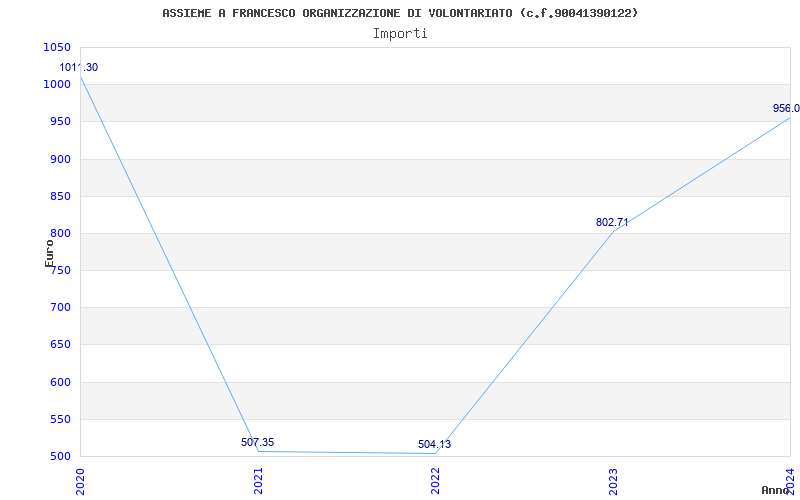Click the 950 y-axis tick label
This screenshot has width=800, height=500.
(x=60, y=122)
